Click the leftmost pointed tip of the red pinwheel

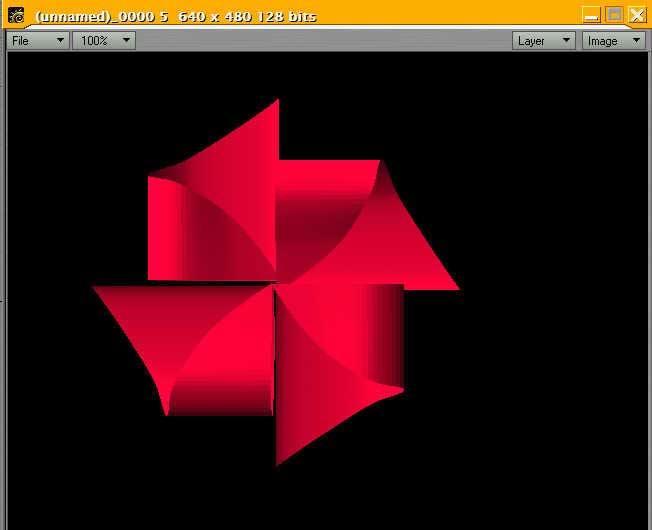tap(94, 288)
